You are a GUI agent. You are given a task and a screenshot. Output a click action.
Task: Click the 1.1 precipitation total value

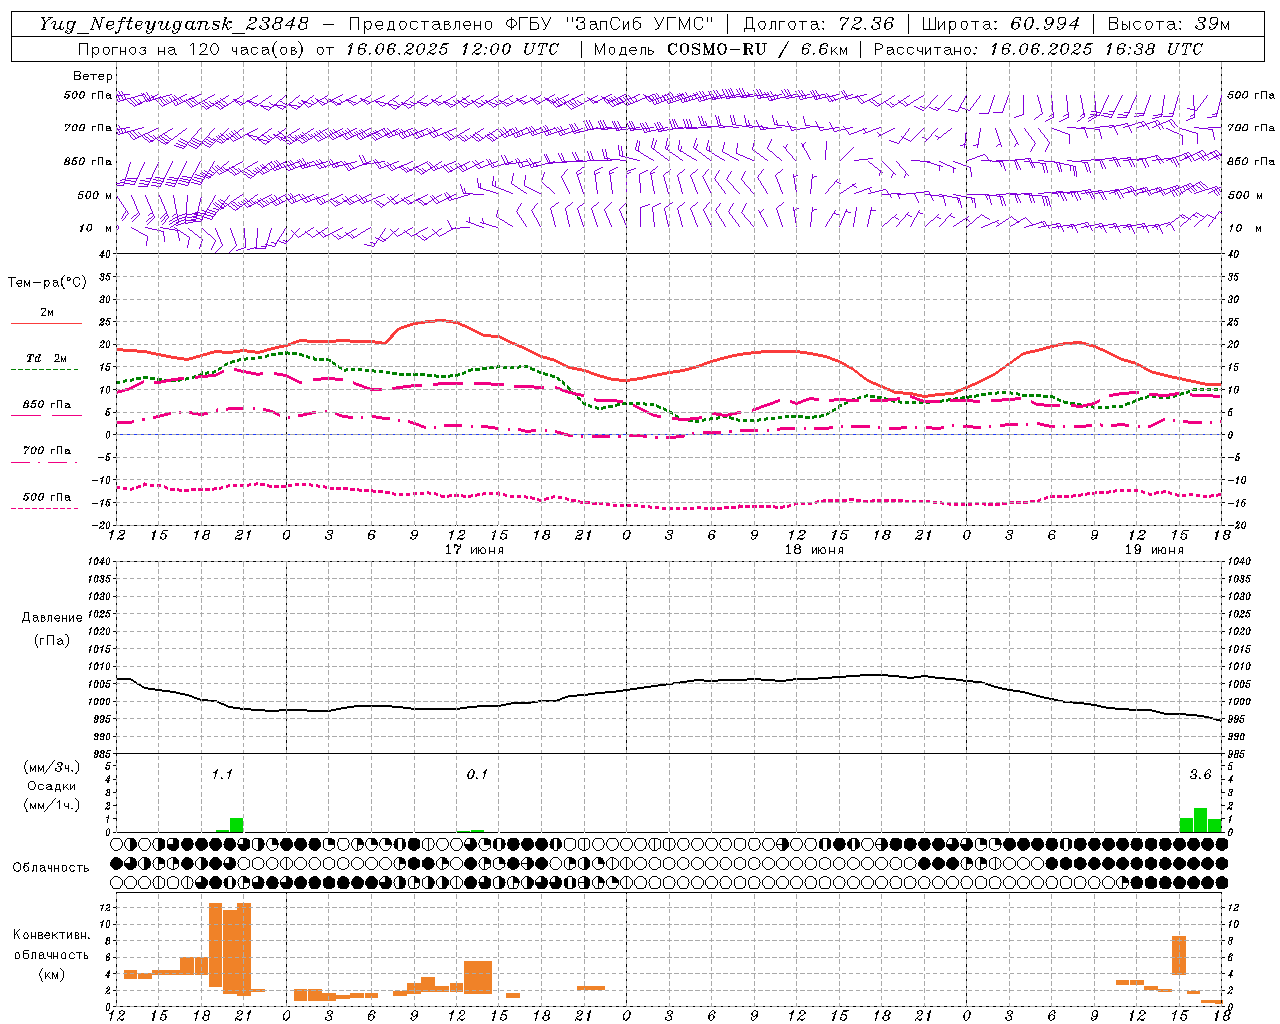click(x=222, y=774)
